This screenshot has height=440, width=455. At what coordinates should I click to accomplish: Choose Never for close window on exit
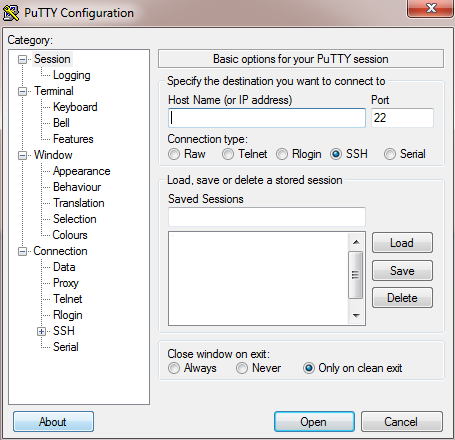pyautogui.click(x=242, y=368)
